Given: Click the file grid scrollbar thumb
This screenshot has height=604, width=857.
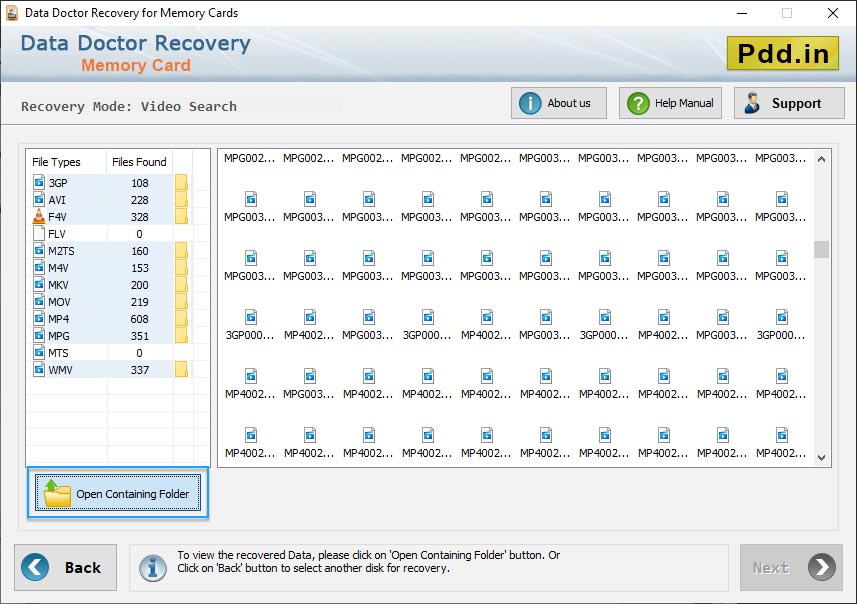Looking at the screenshot, I should (x=821, y=249).
